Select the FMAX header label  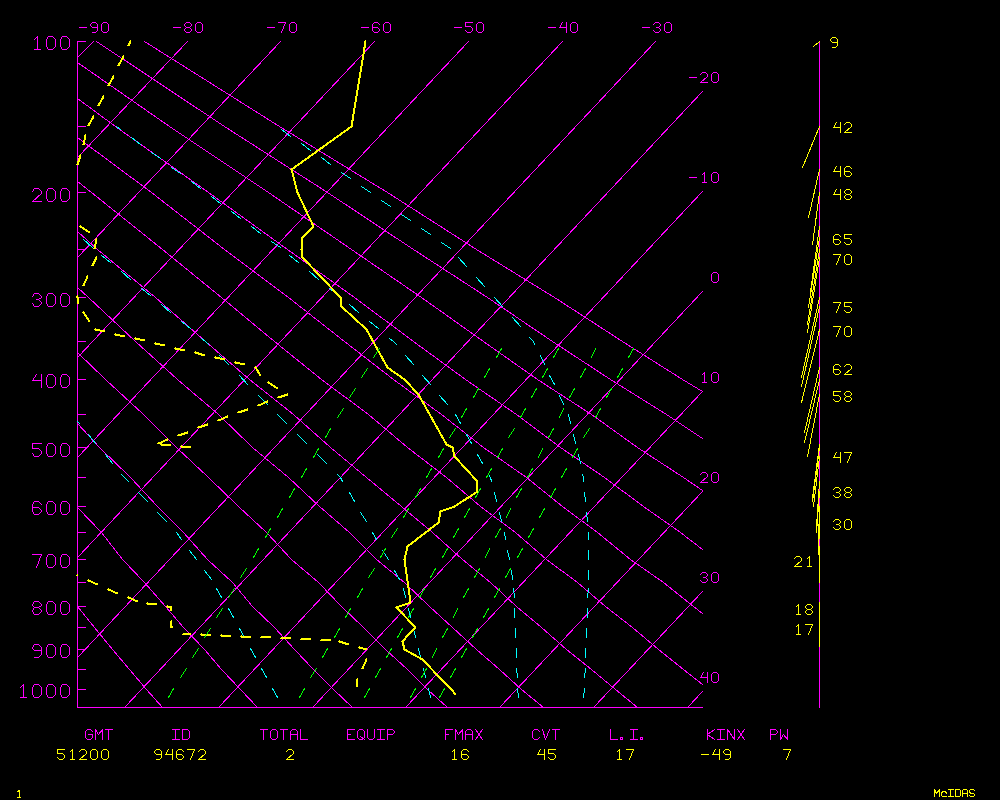(464, 735)
